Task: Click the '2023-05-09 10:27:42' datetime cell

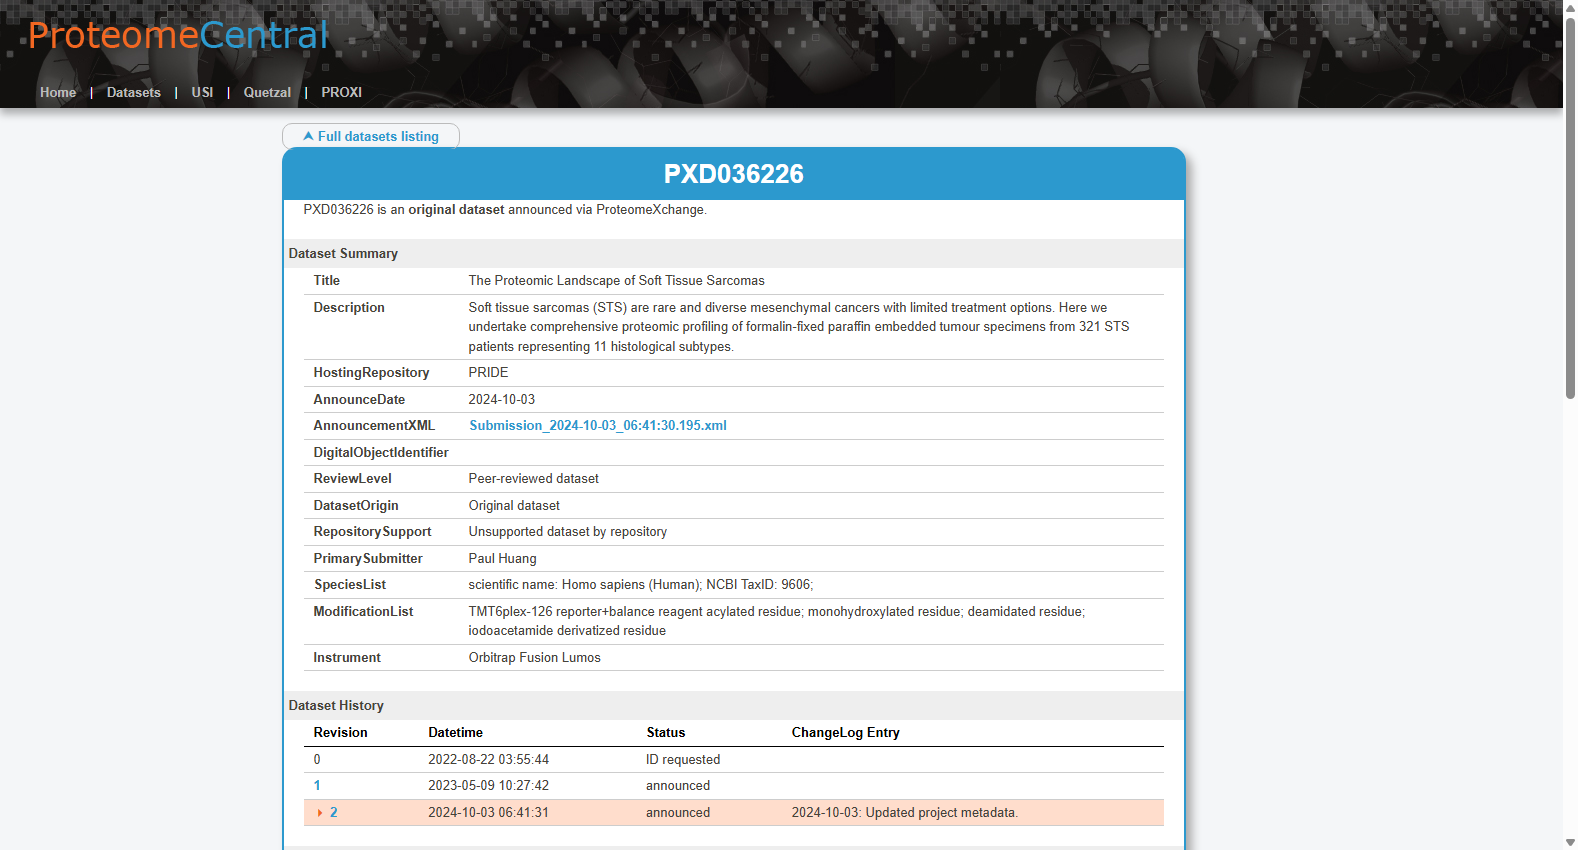Action: pos(488,785)
